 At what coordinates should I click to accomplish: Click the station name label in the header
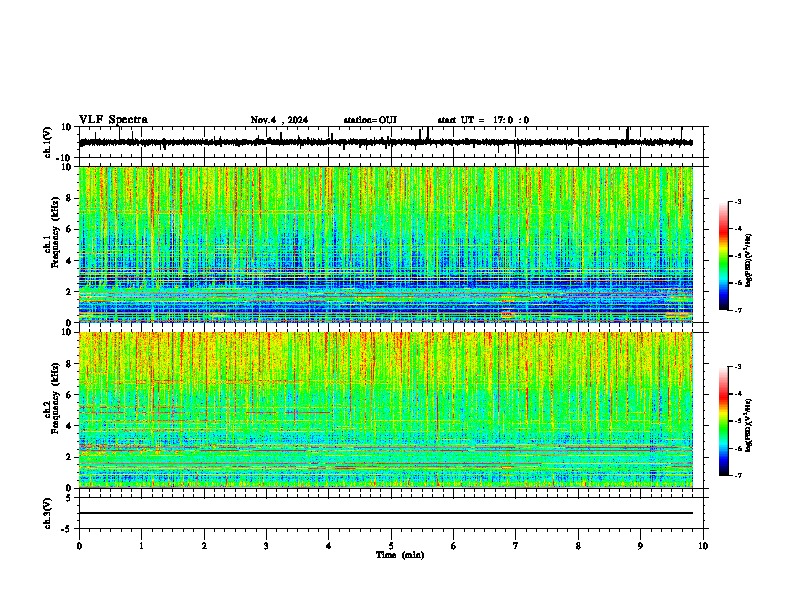coord(370,120)
